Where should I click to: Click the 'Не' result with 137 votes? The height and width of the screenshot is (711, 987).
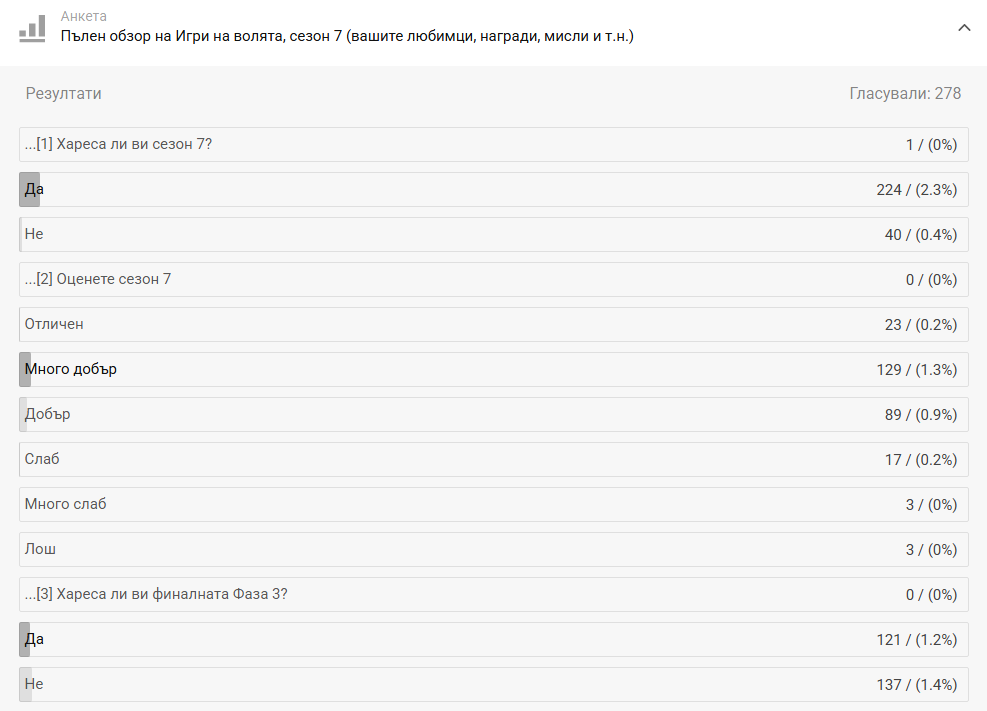click(493, 685)
